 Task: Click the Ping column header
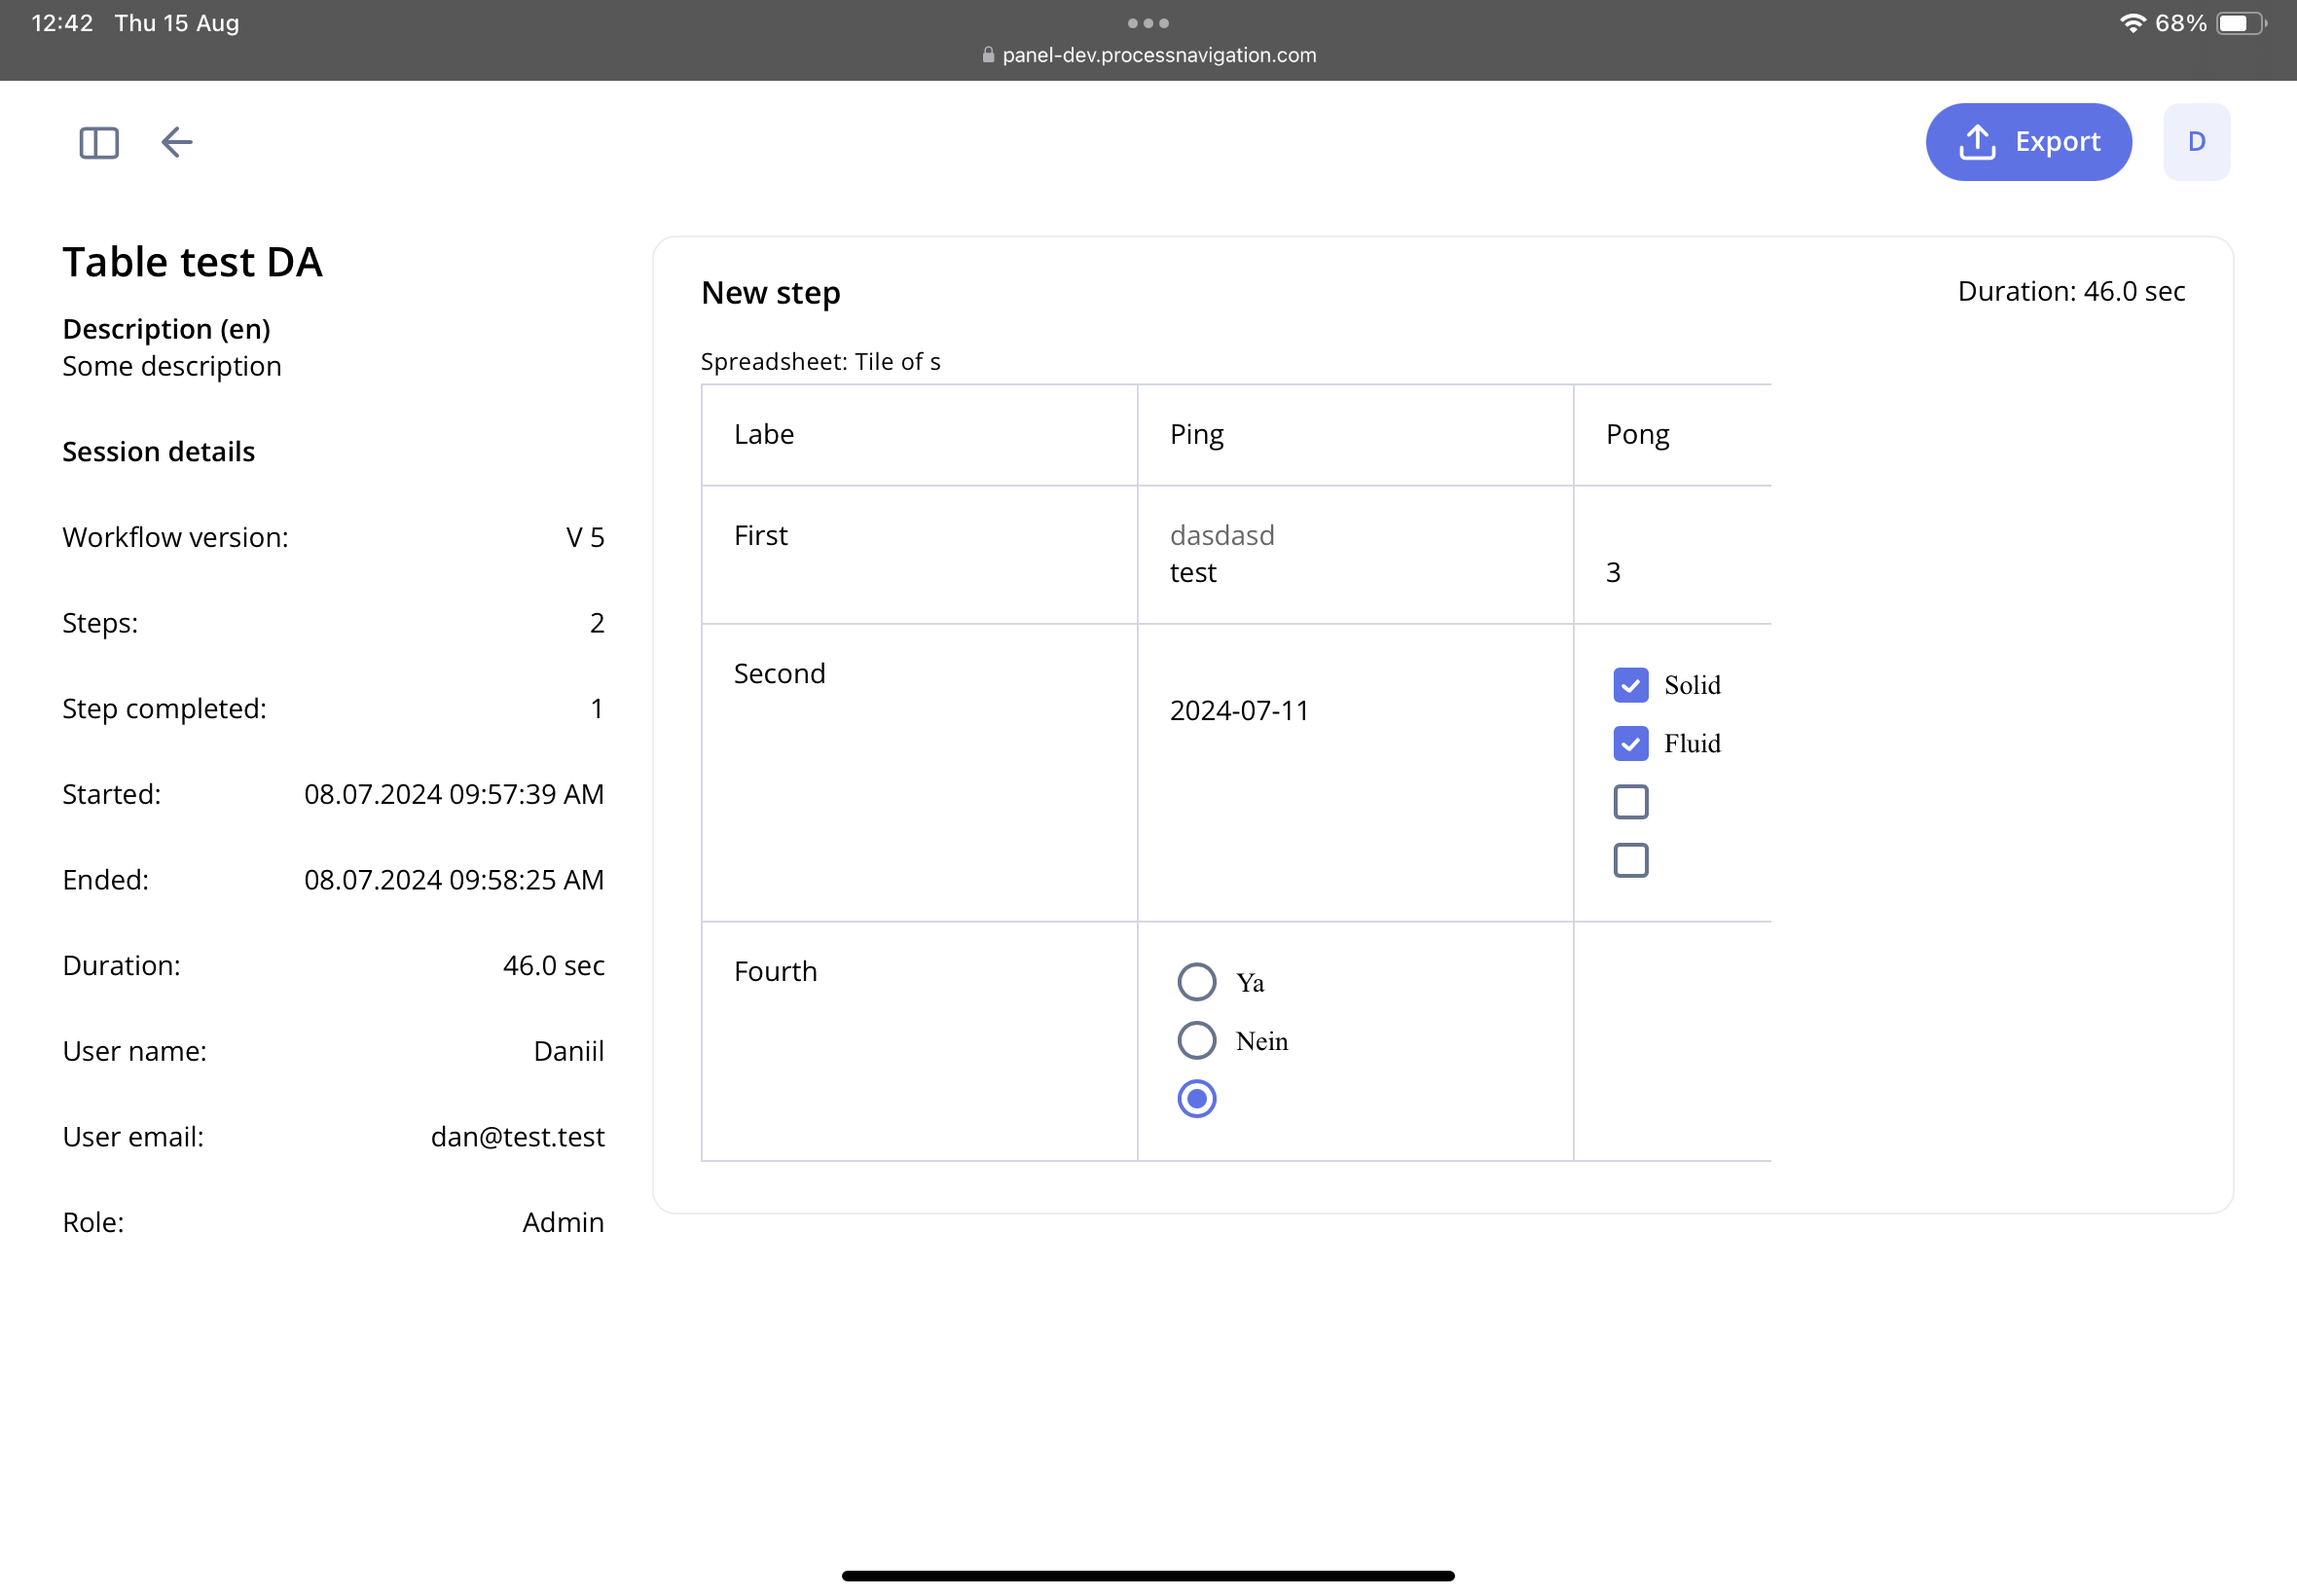(1196, 434)
